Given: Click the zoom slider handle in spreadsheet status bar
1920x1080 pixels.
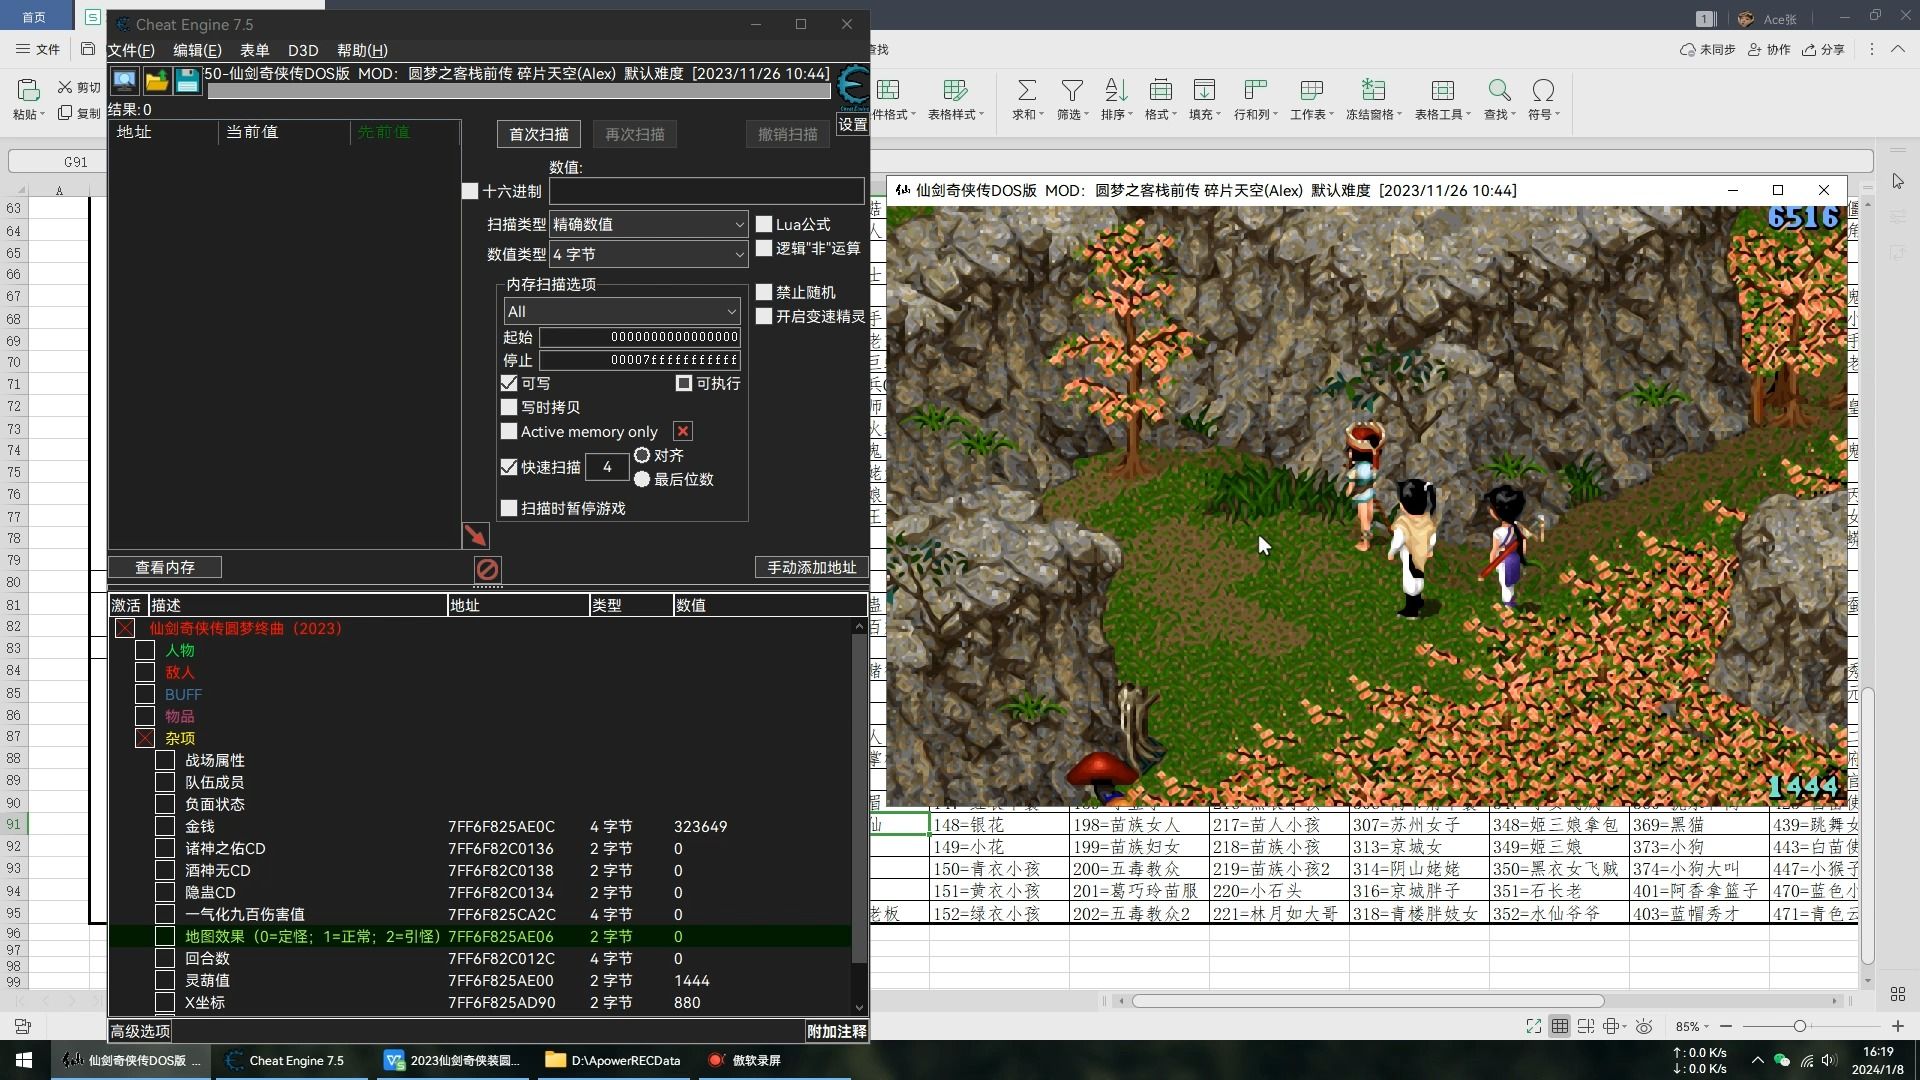Looking at the screenshot, I should 1800,1027.
